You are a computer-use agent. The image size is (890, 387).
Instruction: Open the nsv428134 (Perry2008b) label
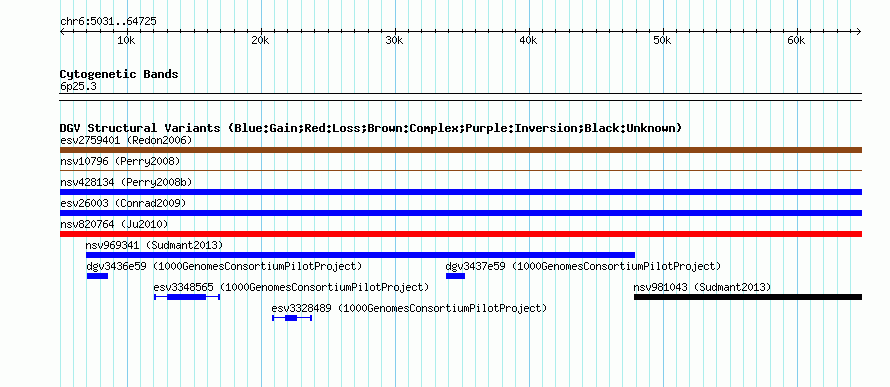[x=126, y=182]
